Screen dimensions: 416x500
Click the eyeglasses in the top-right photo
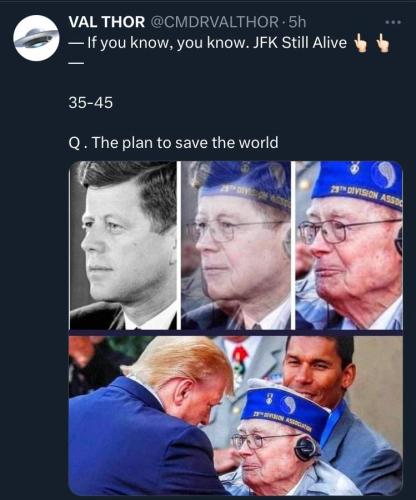coord(347,231)
